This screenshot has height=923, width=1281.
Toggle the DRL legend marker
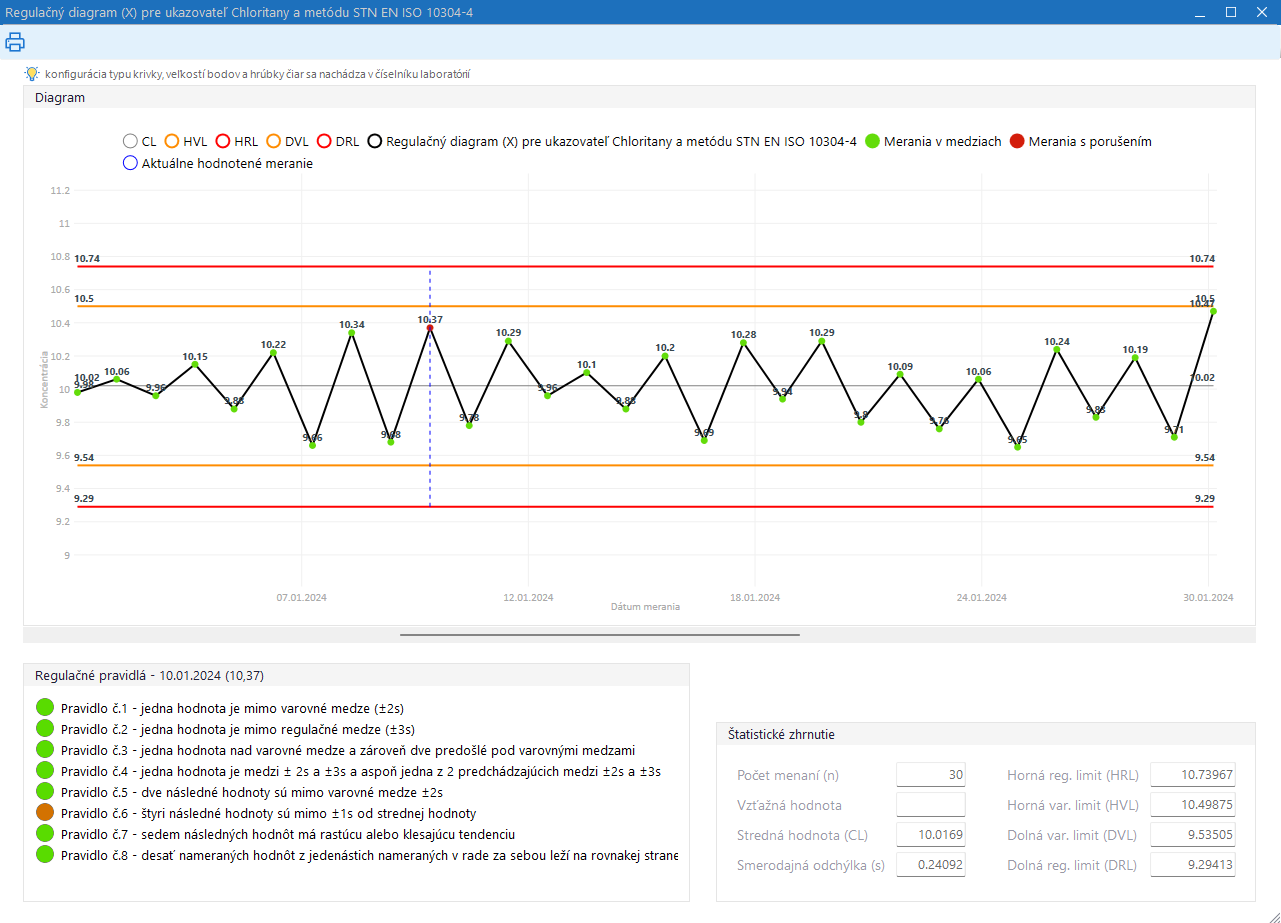click(324, 142)
